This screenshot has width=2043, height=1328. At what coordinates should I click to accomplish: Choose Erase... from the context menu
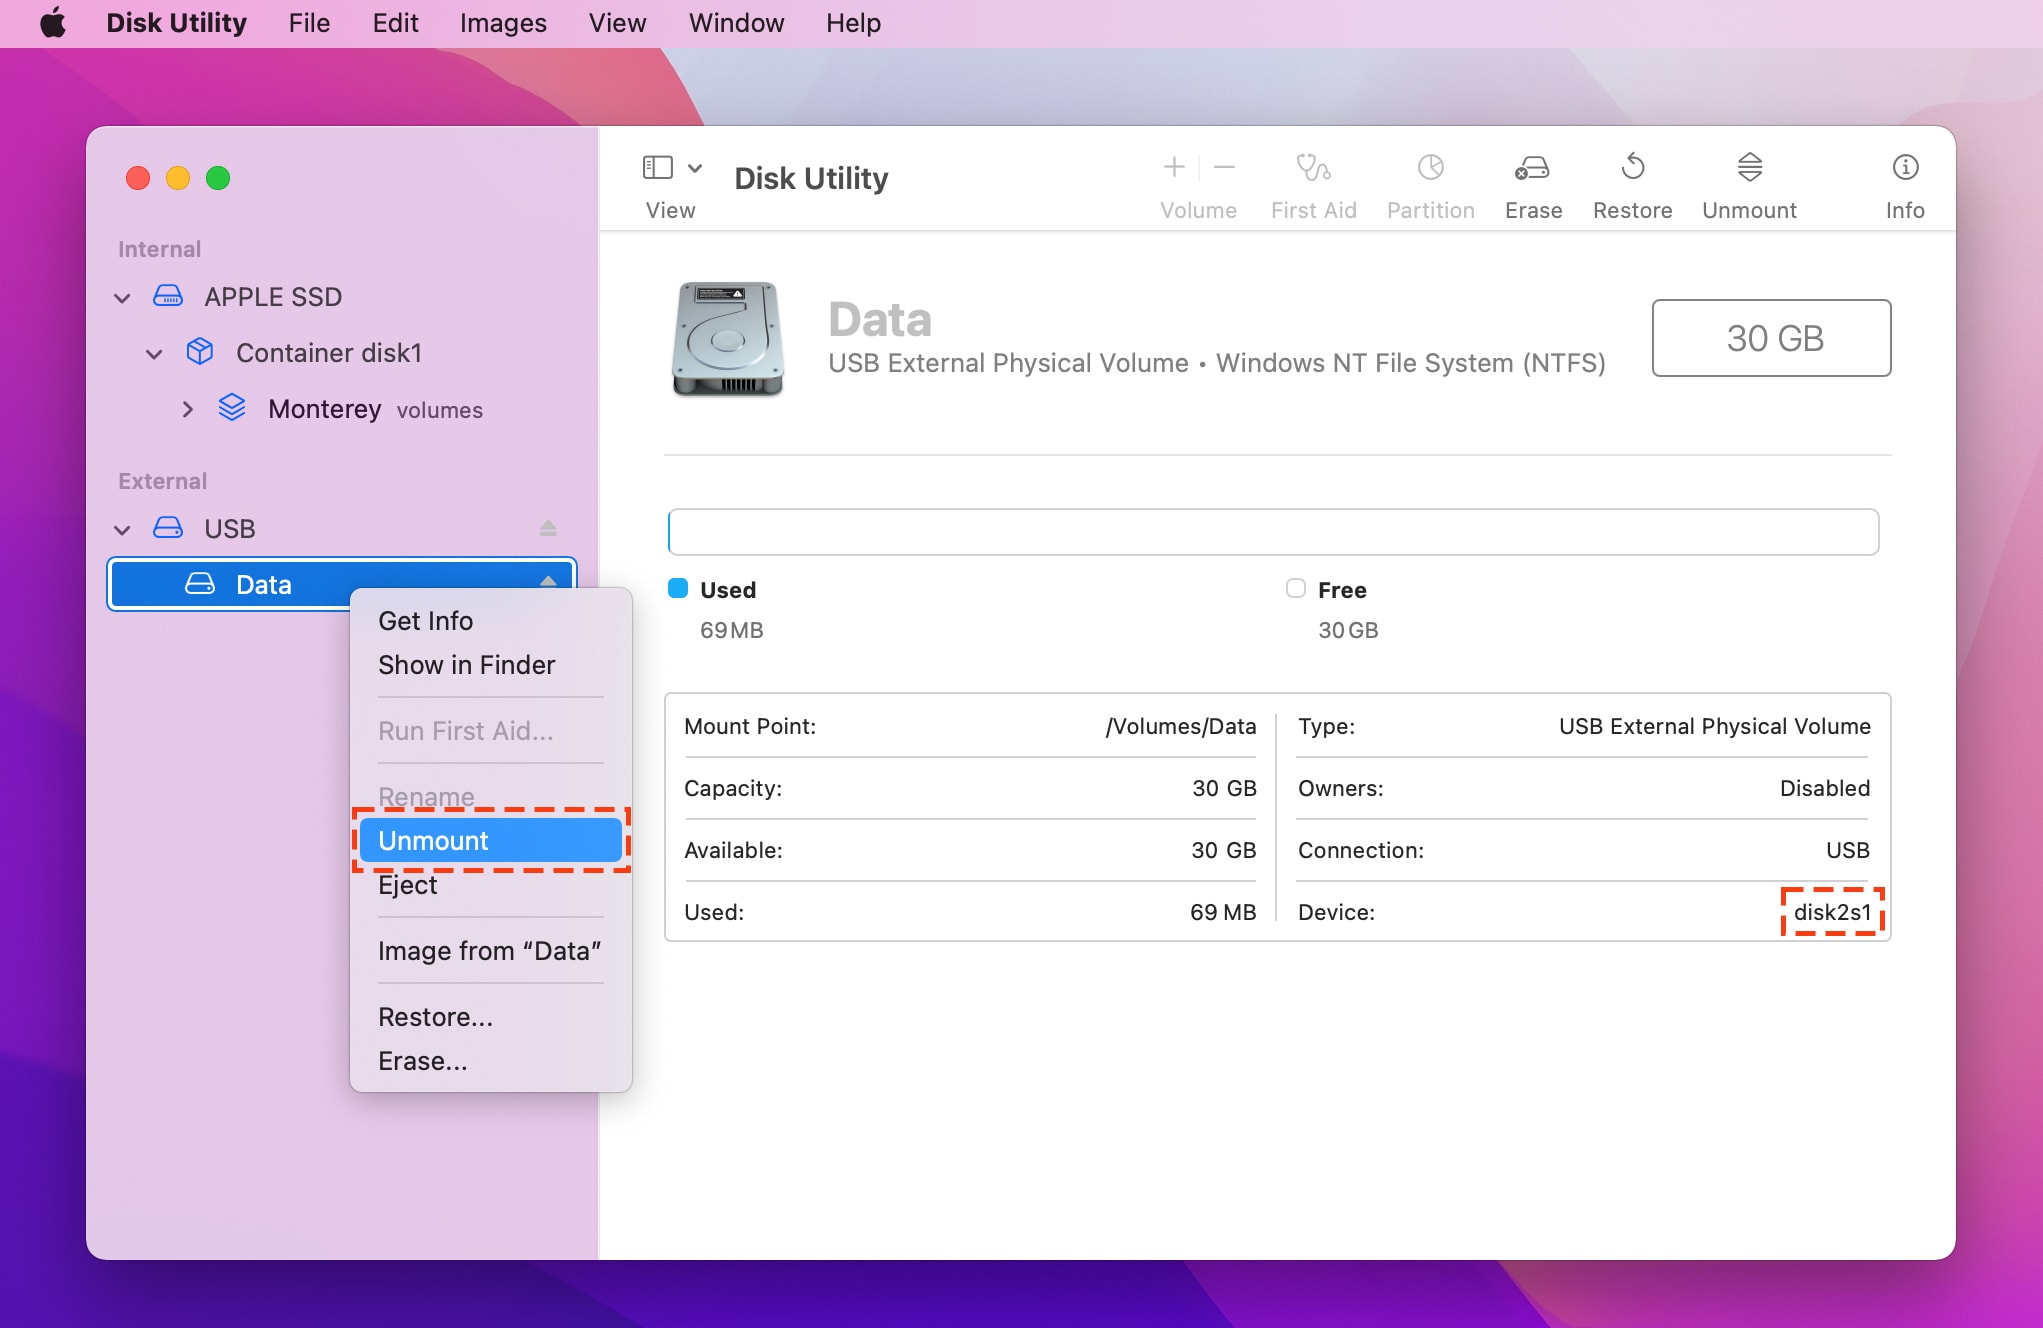coord(424,1060)
